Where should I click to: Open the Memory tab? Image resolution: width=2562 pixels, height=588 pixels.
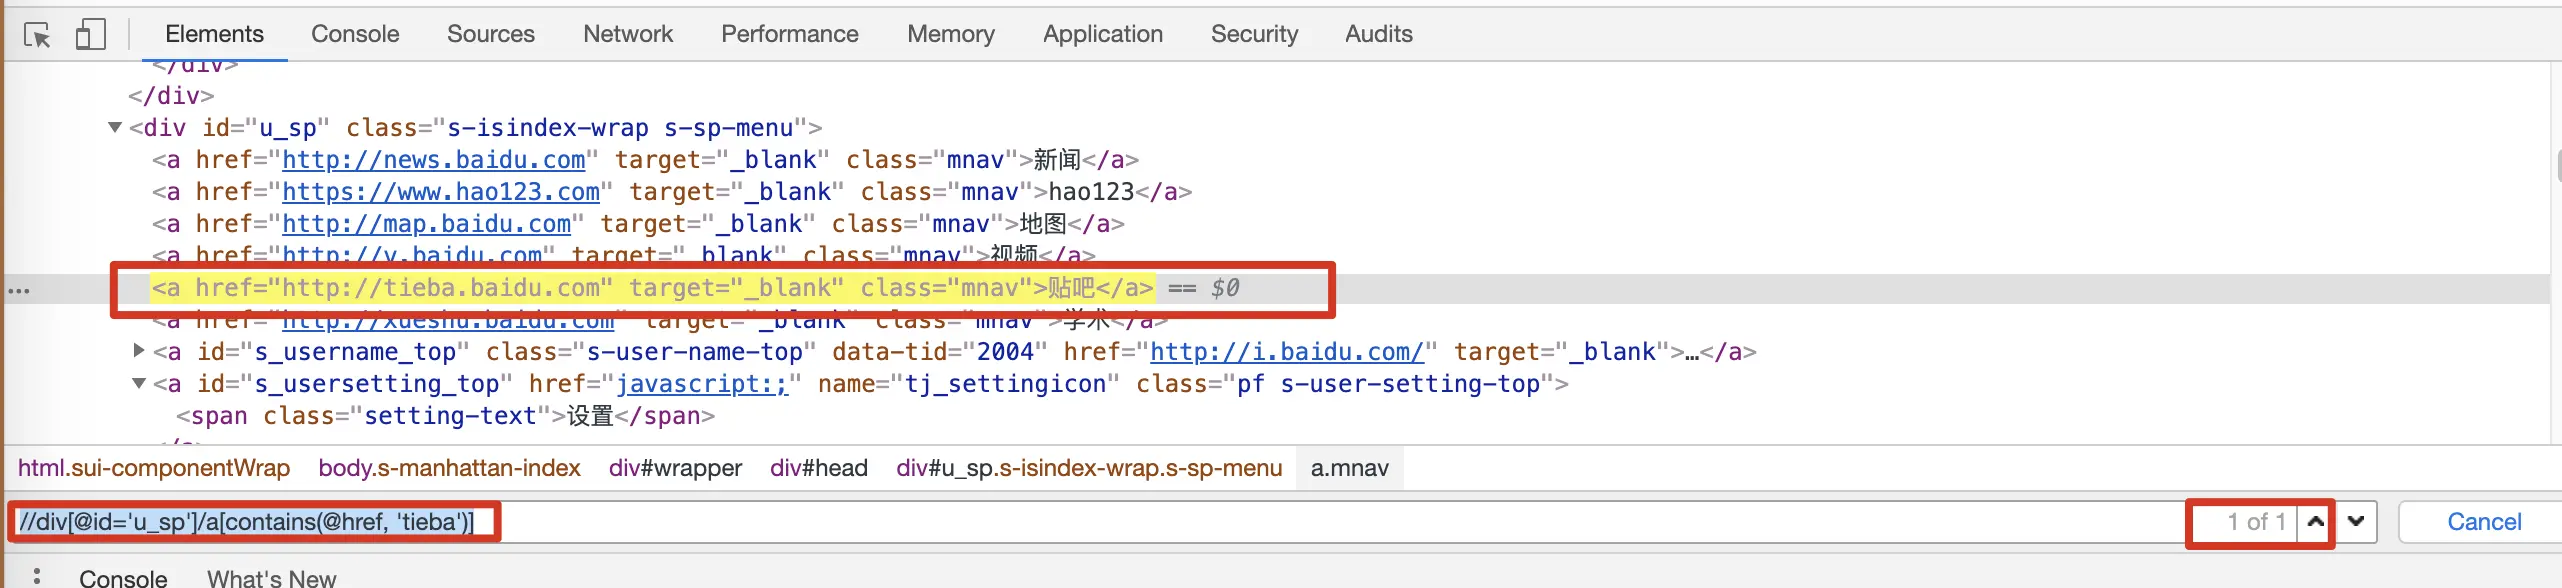951,34
